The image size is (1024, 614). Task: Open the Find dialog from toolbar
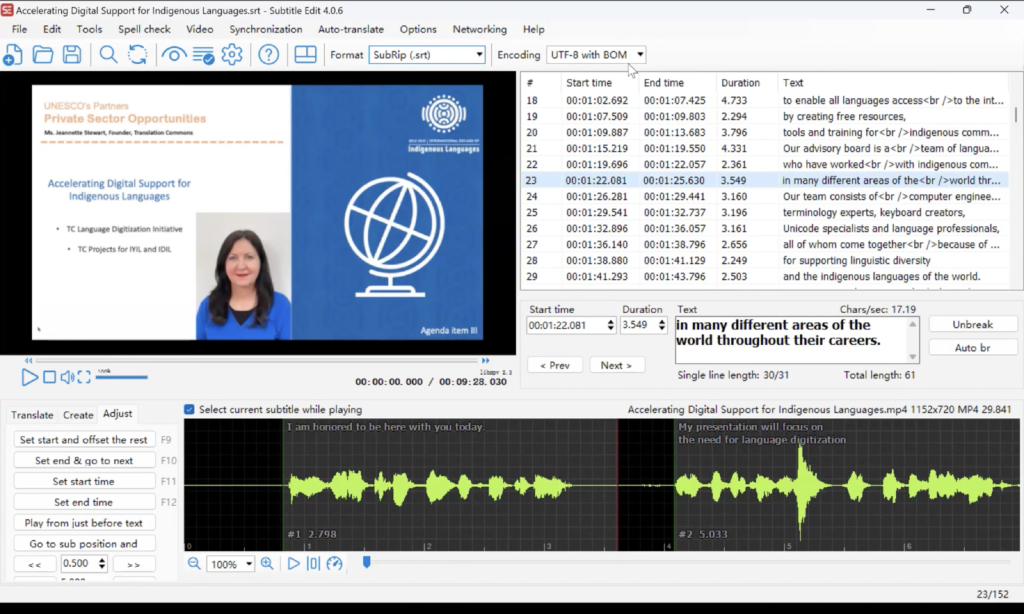click(106, 55)
